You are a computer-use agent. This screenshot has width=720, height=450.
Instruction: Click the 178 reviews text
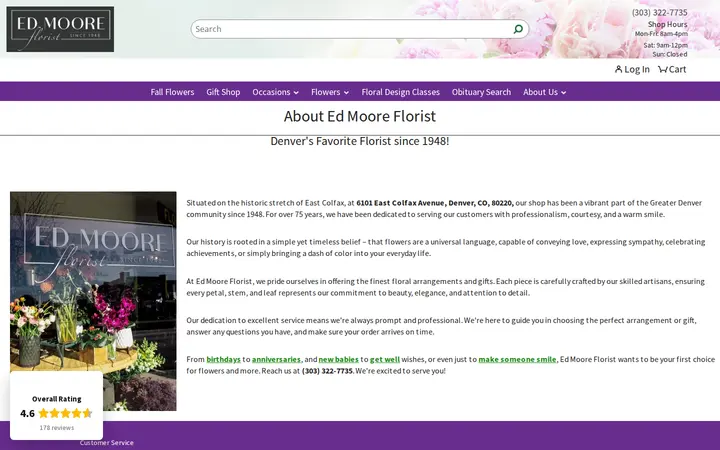(56, 428)
